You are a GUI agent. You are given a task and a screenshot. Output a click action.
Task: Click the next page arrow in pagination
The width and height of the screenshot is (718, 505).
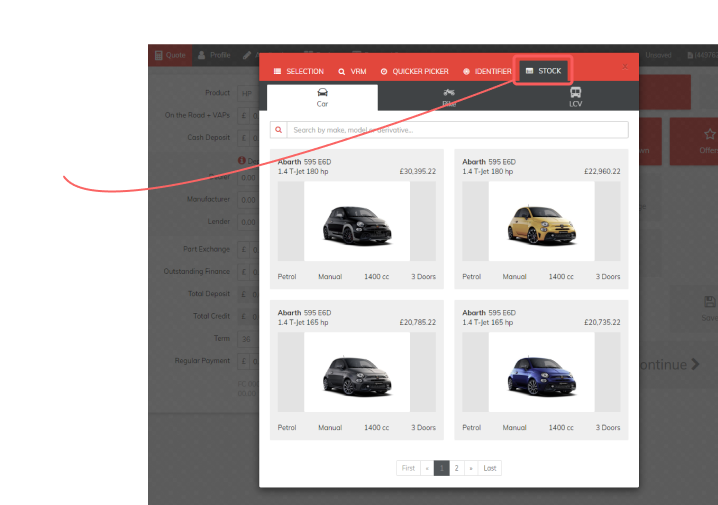pos(471,468)
